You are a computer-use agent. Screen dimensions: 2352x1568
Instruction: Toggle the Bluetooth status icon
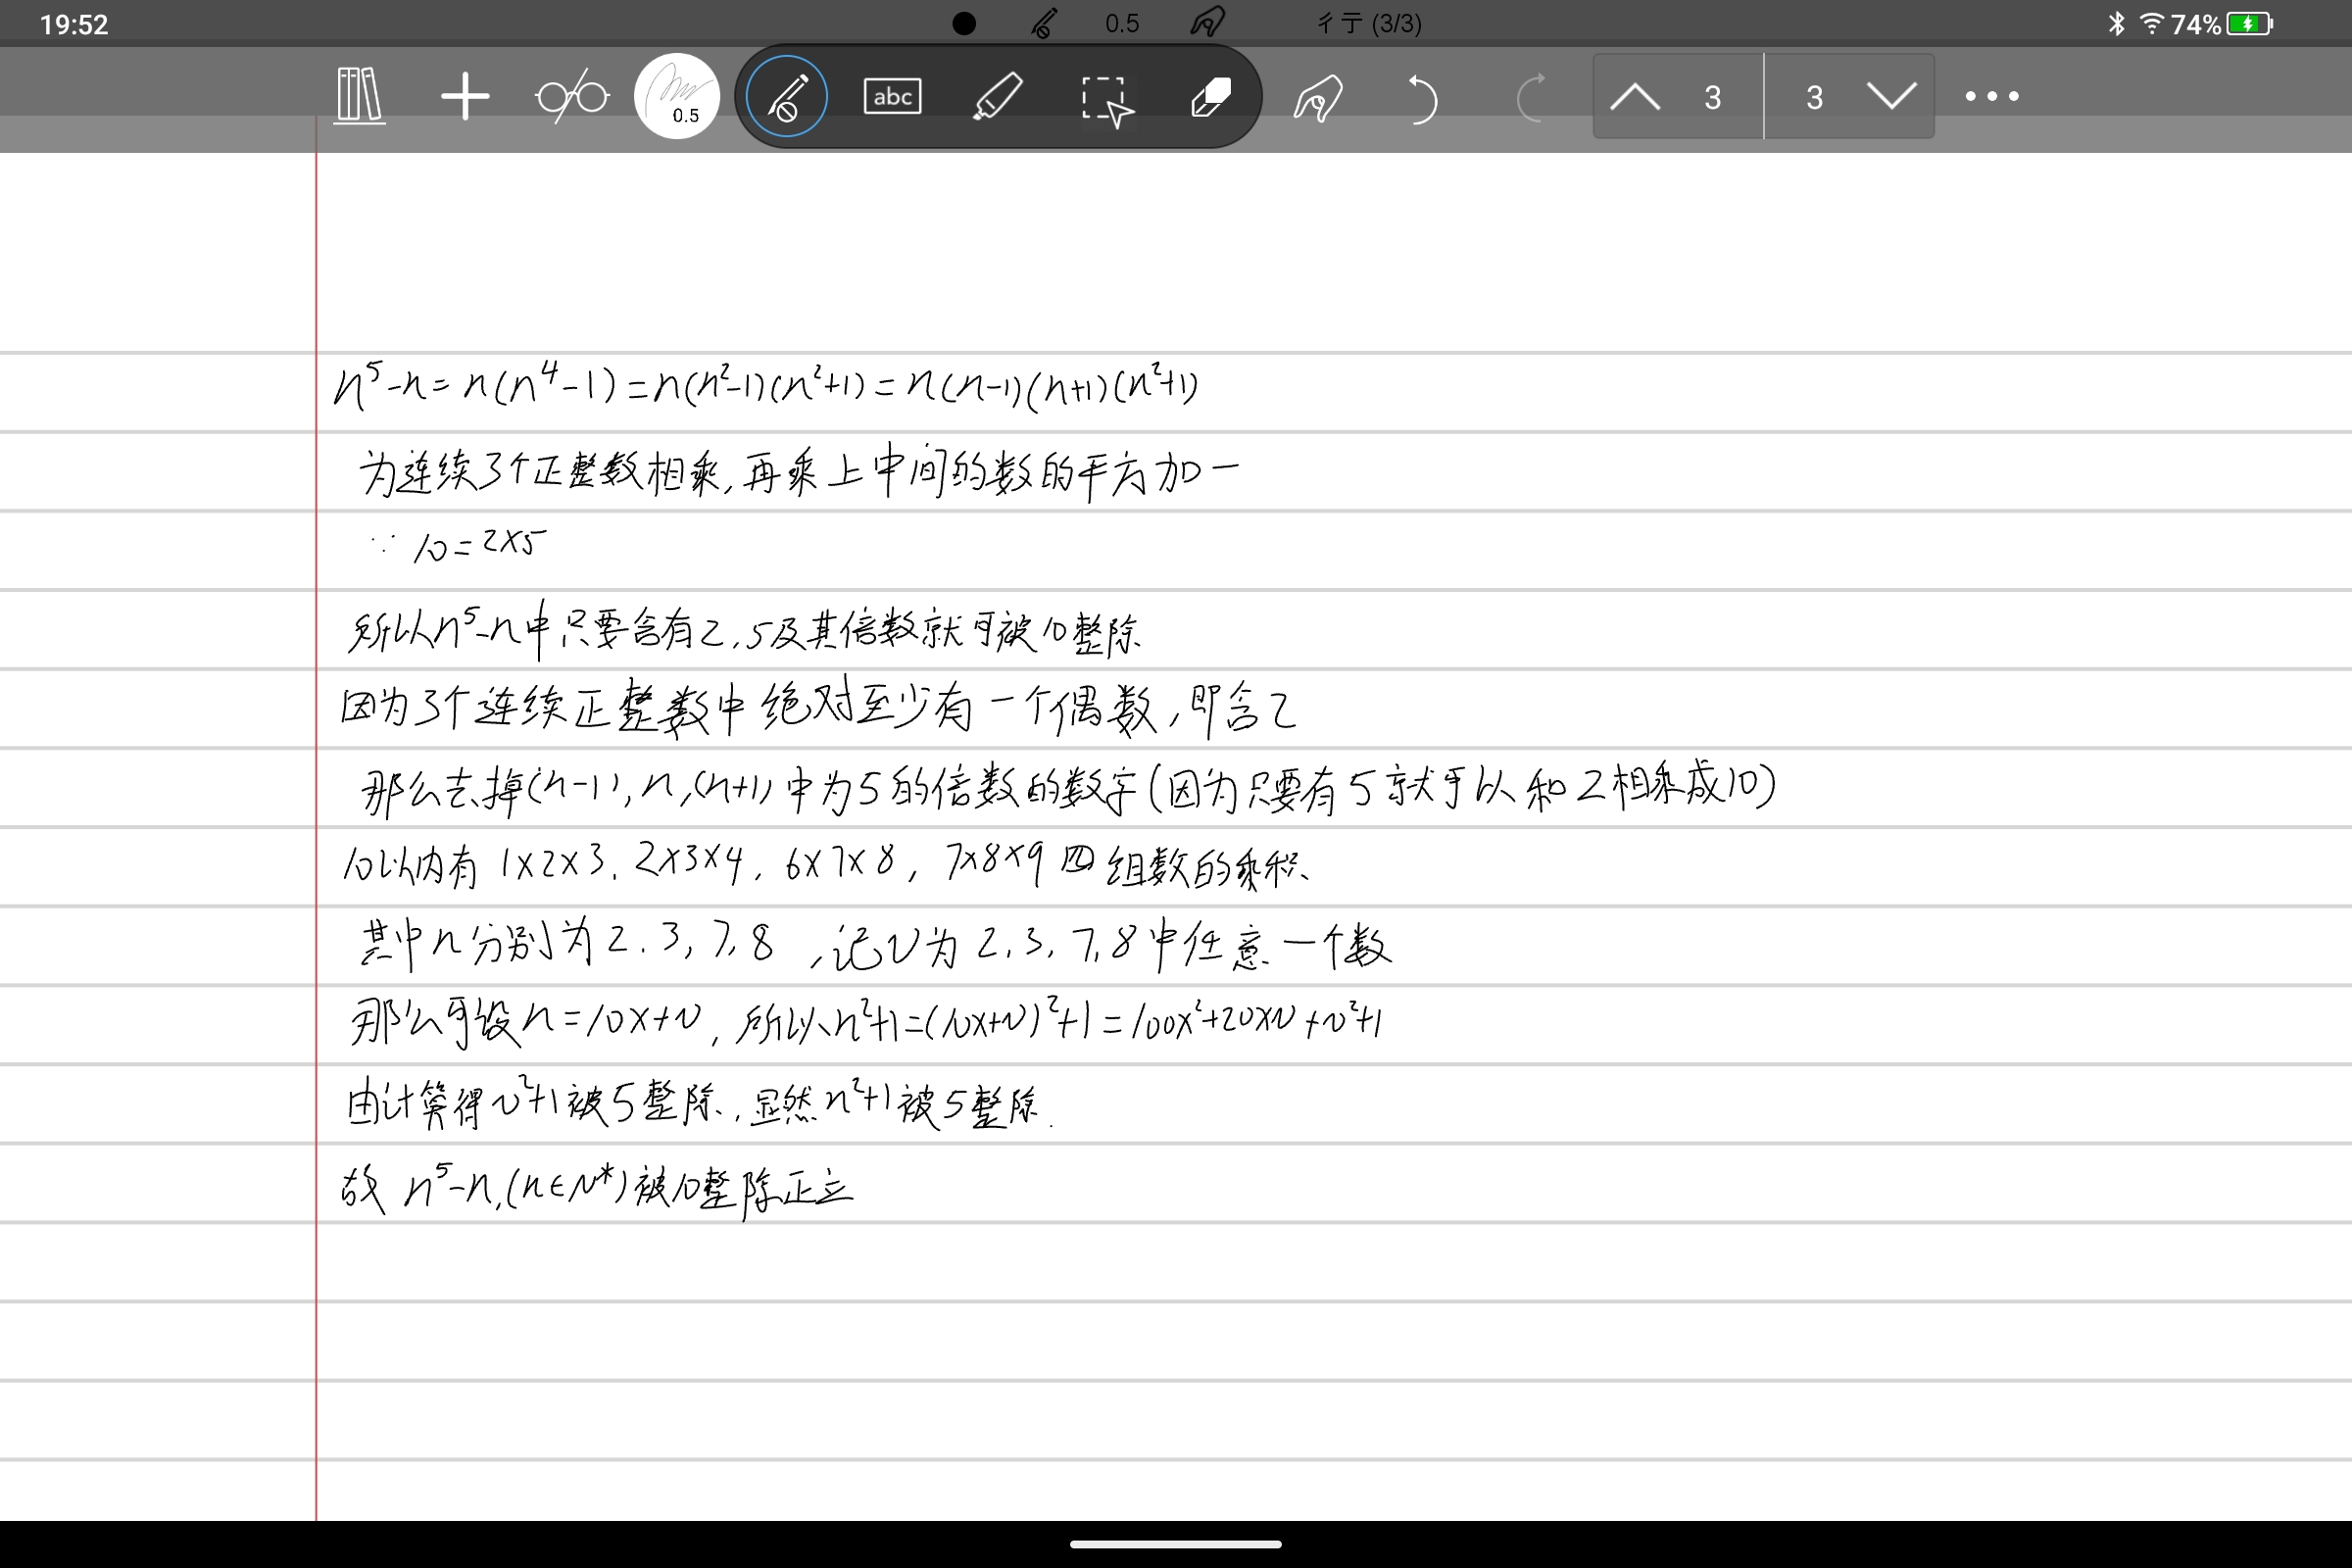2118,22
